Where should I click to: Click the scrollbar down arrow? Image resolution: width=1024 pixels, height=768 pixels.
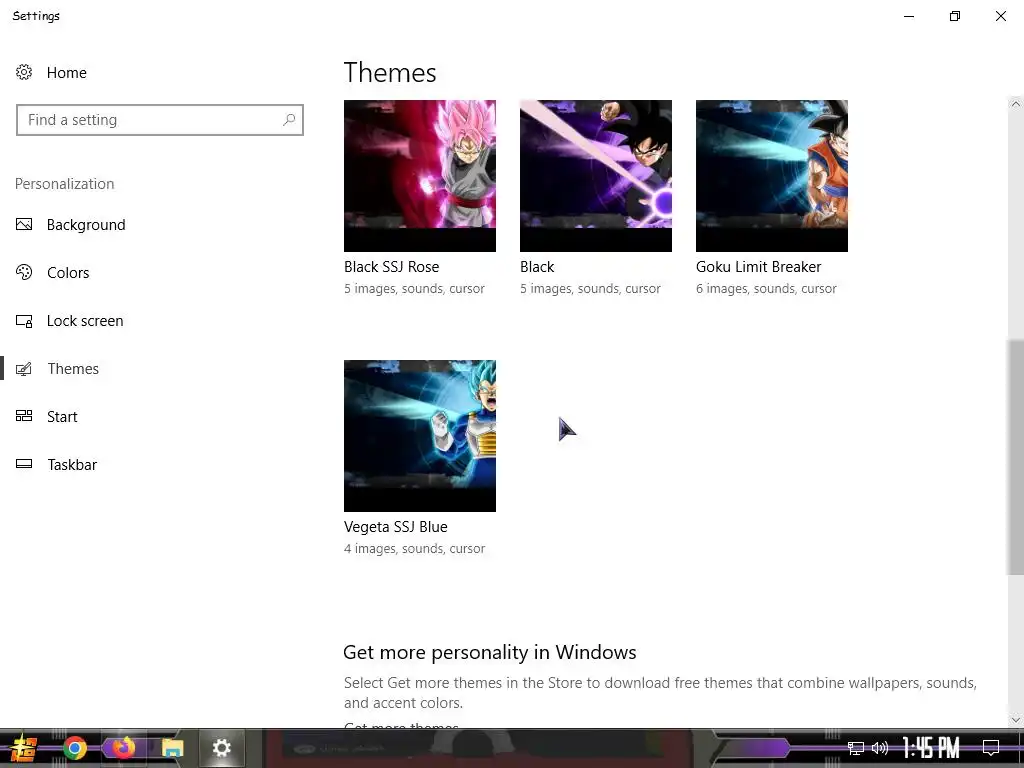point(1015,720)
